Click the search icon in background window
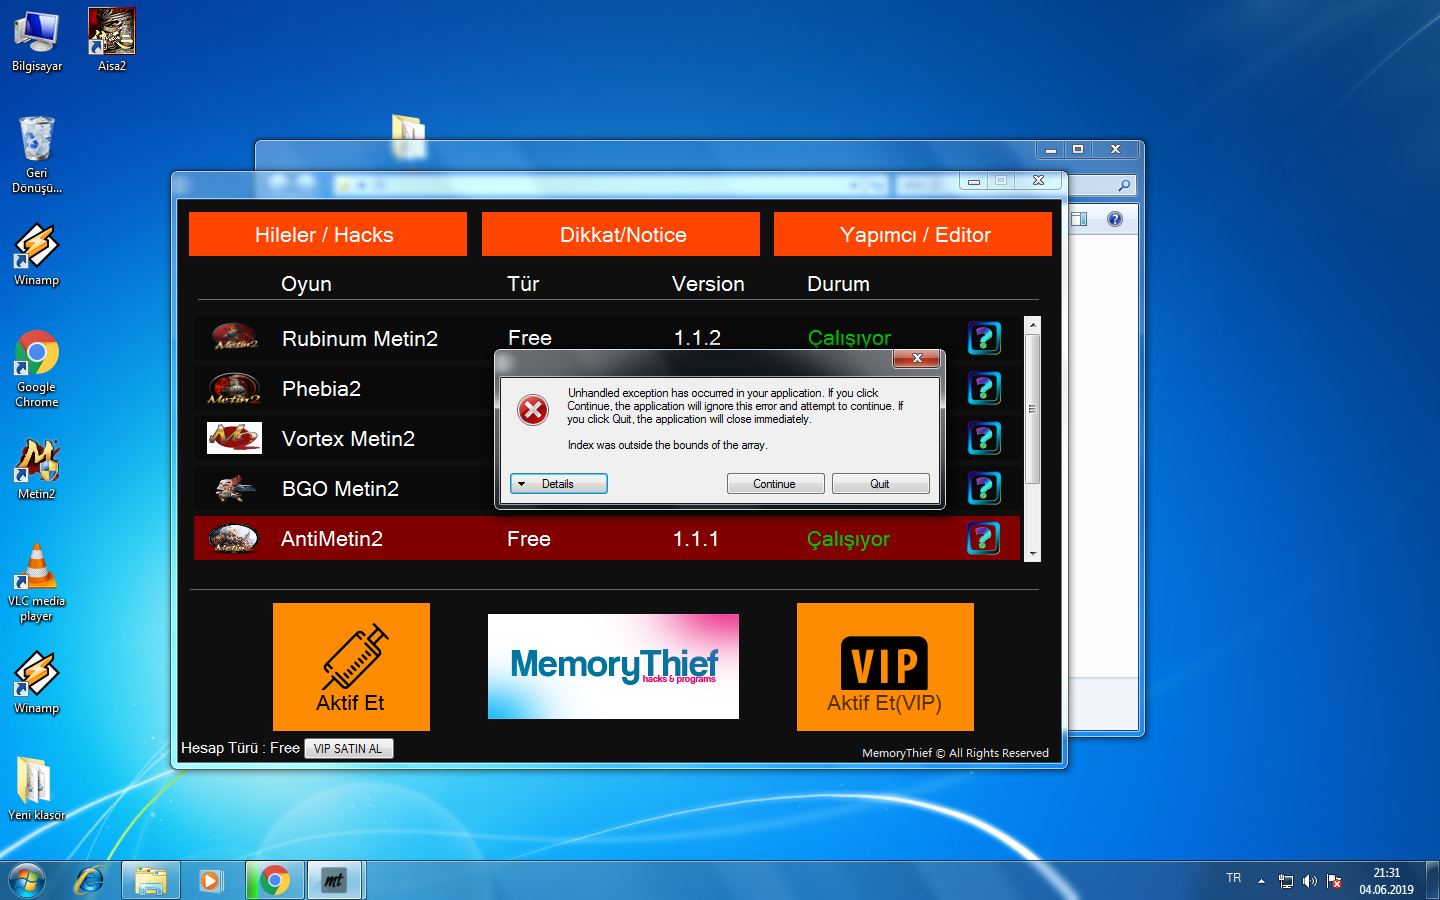1440x900 pixels. [x=1124, y=185]
